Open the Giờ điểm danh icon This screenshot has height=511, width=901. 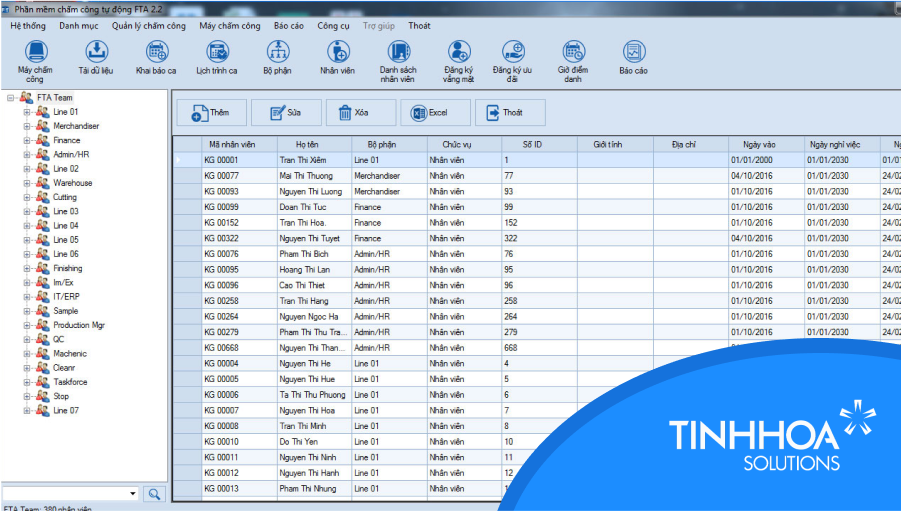click(573, 52)
